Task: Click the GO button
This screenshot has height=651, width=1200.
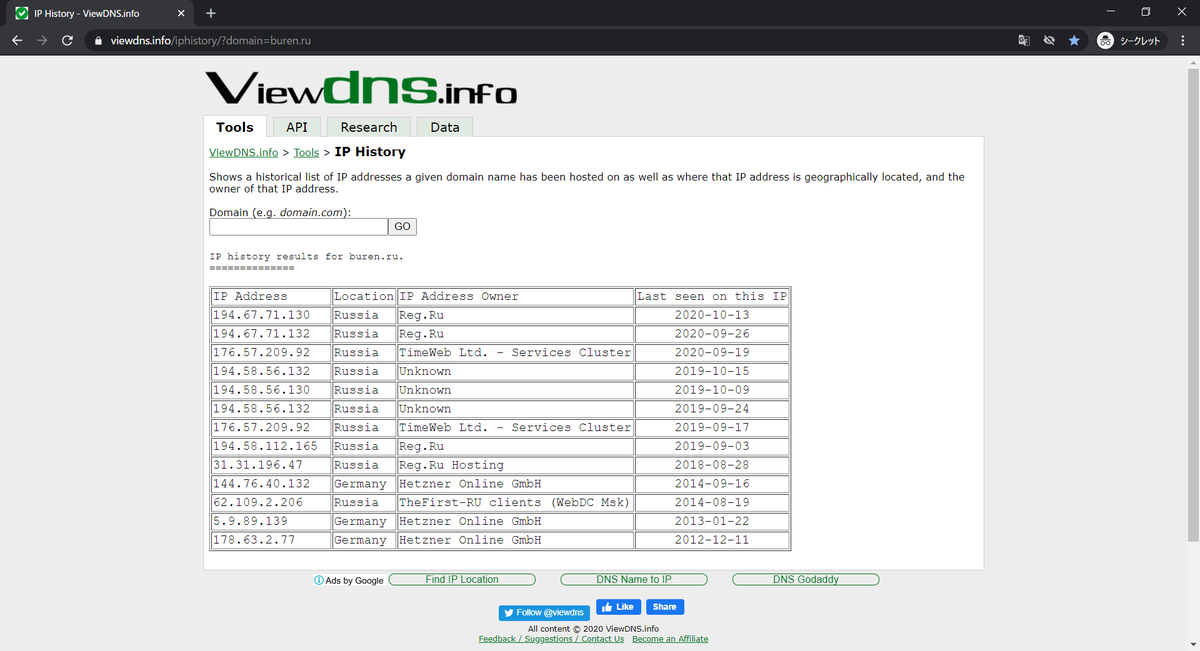Action: coord(402,227)
